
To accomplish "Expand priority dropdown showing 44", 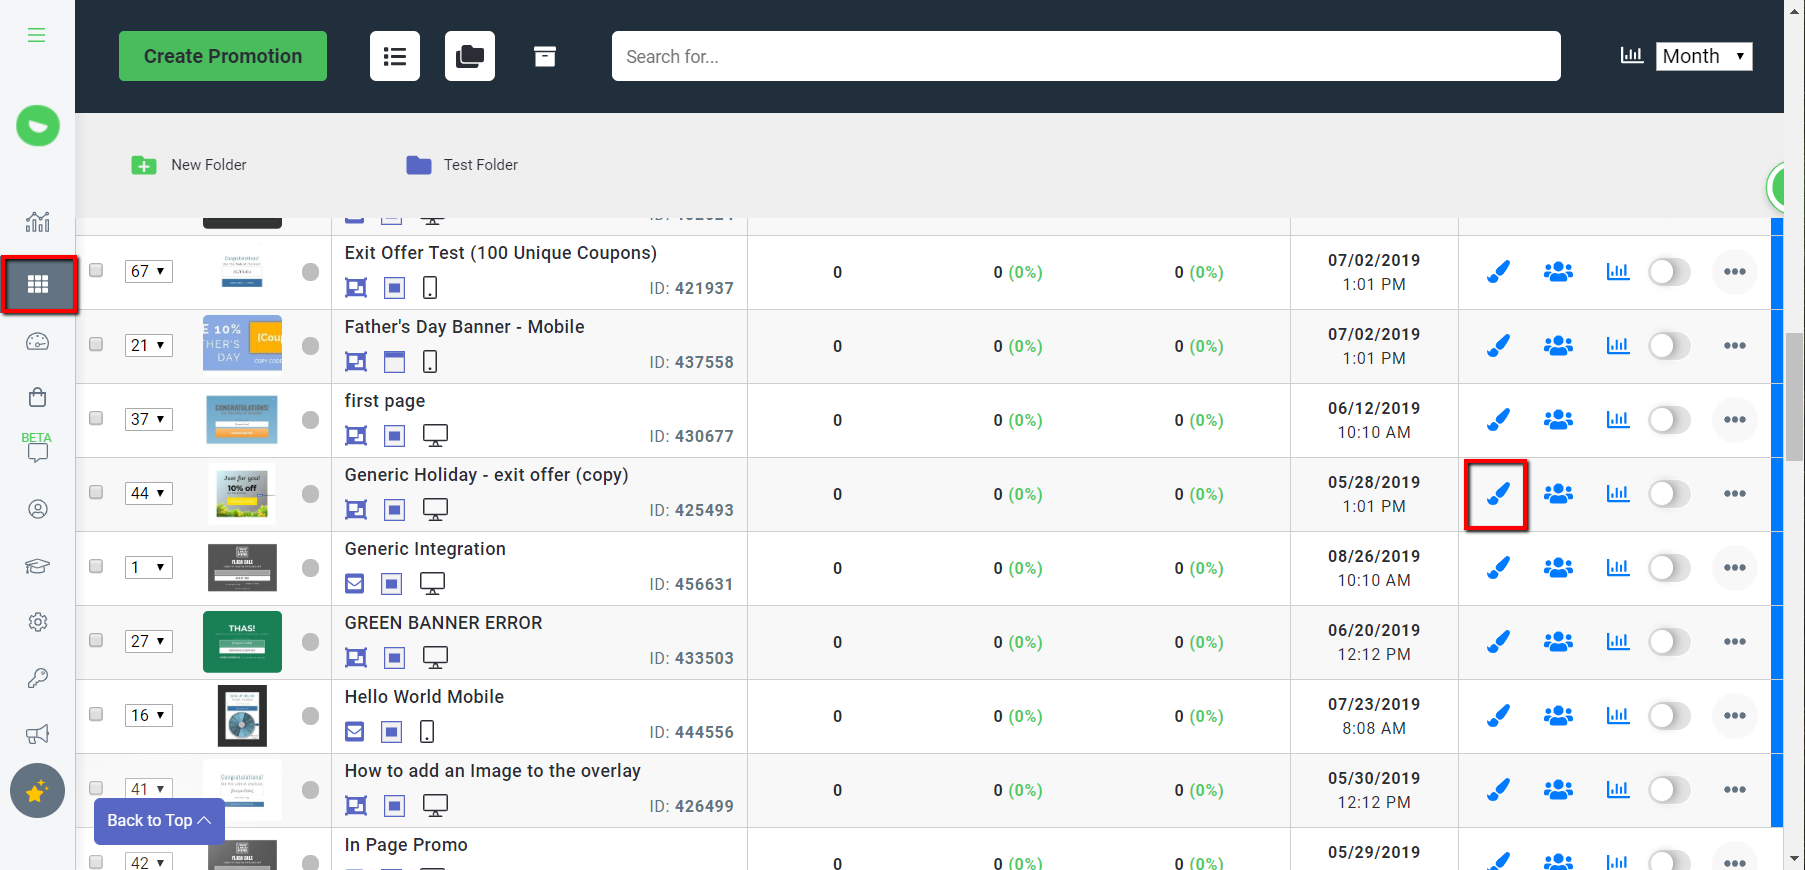I will 149,493.
